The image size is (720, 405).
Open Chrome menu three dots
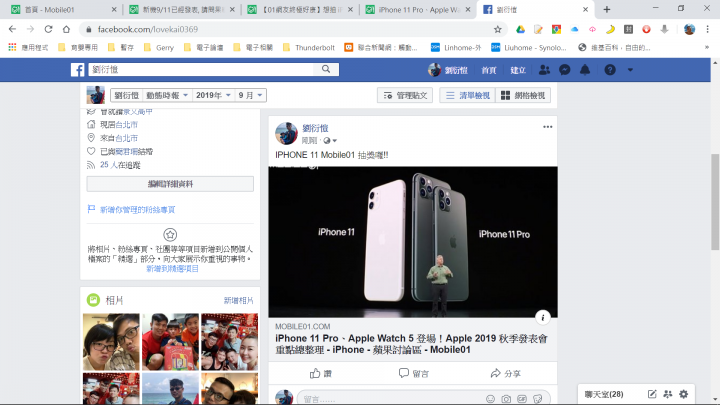tap(708, 29)
